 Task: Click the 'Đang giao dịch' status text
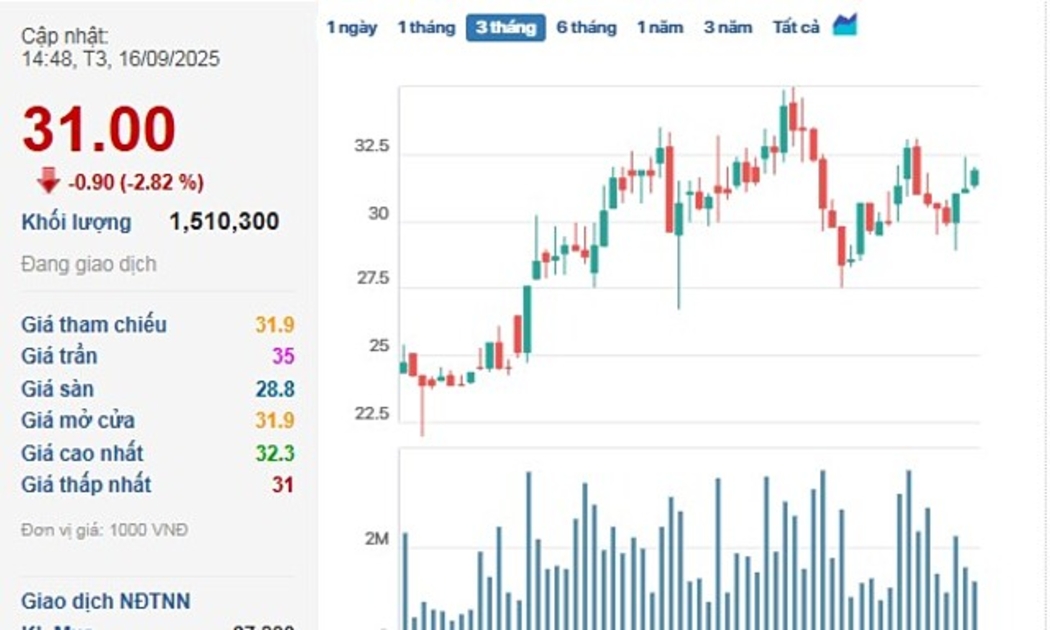click(88, 265)
